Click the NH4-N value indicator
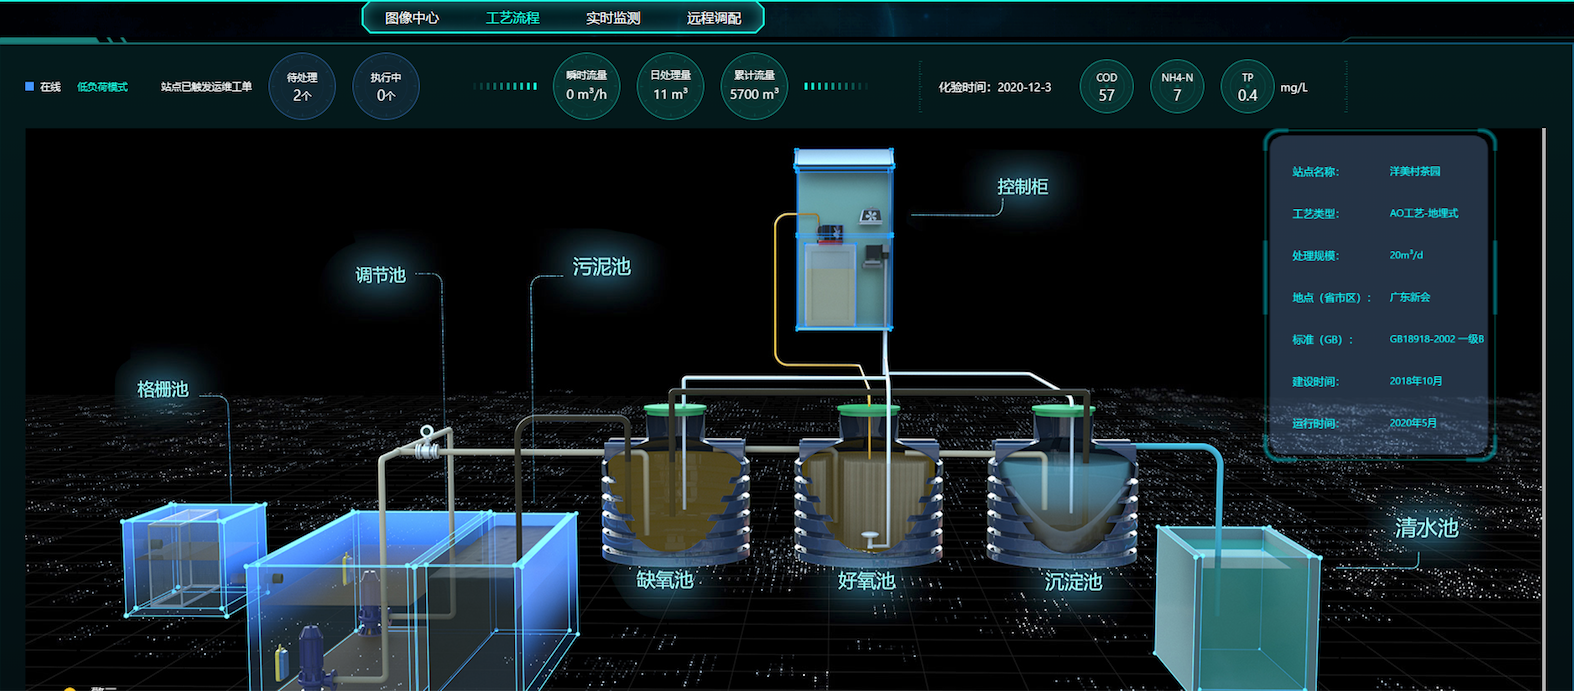This screenshot has height=691, width=1574. click(x=1177, y=87)
